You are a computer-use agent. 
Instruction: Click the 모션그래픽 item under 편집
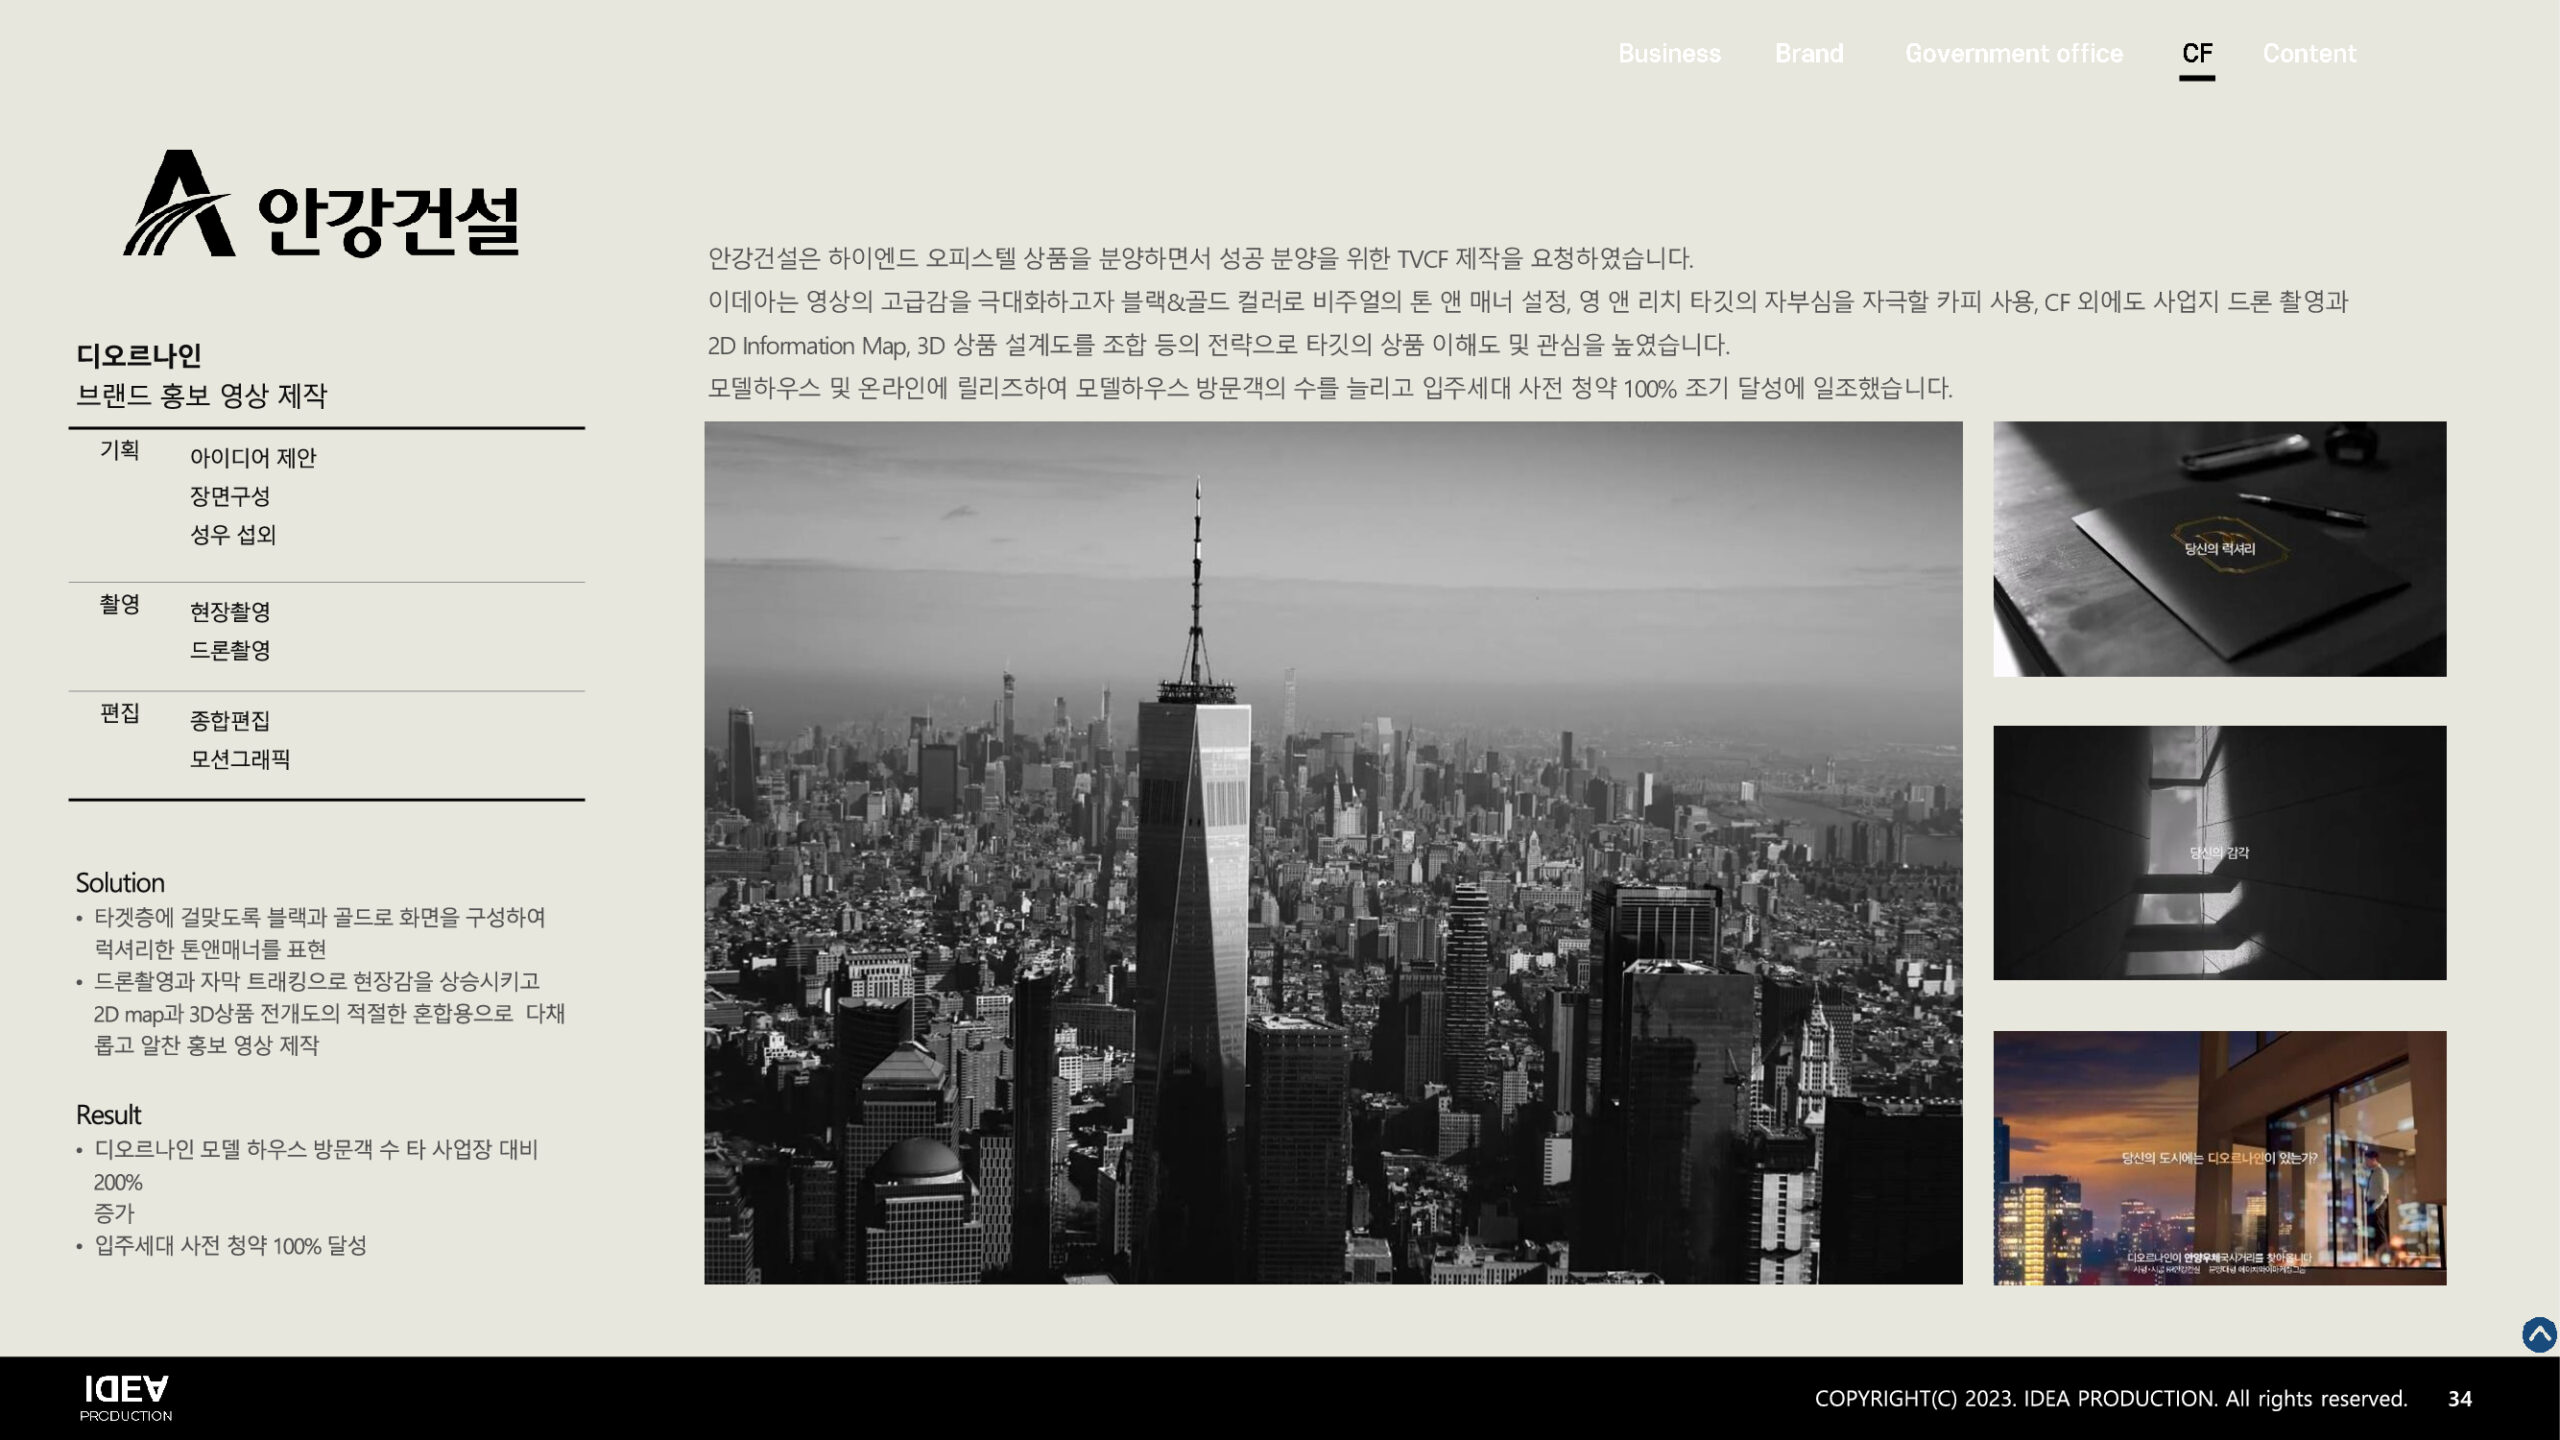click(240, 759)
